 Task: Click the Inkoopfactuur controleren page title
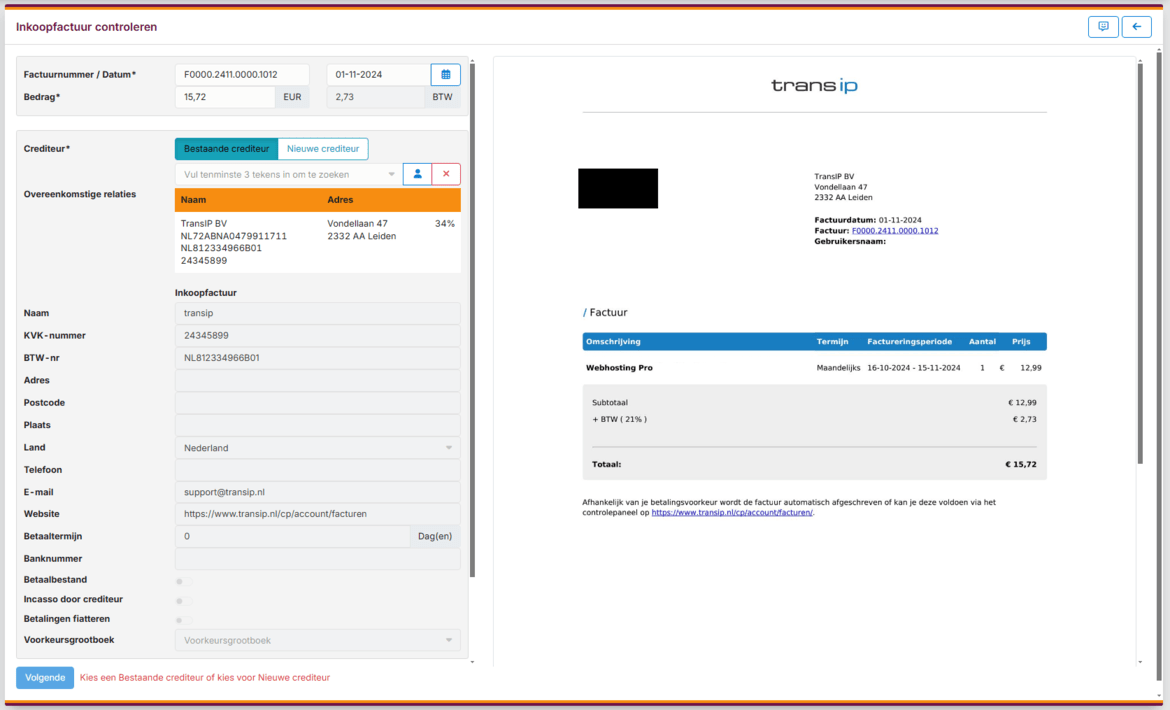[x=87, y=27]
